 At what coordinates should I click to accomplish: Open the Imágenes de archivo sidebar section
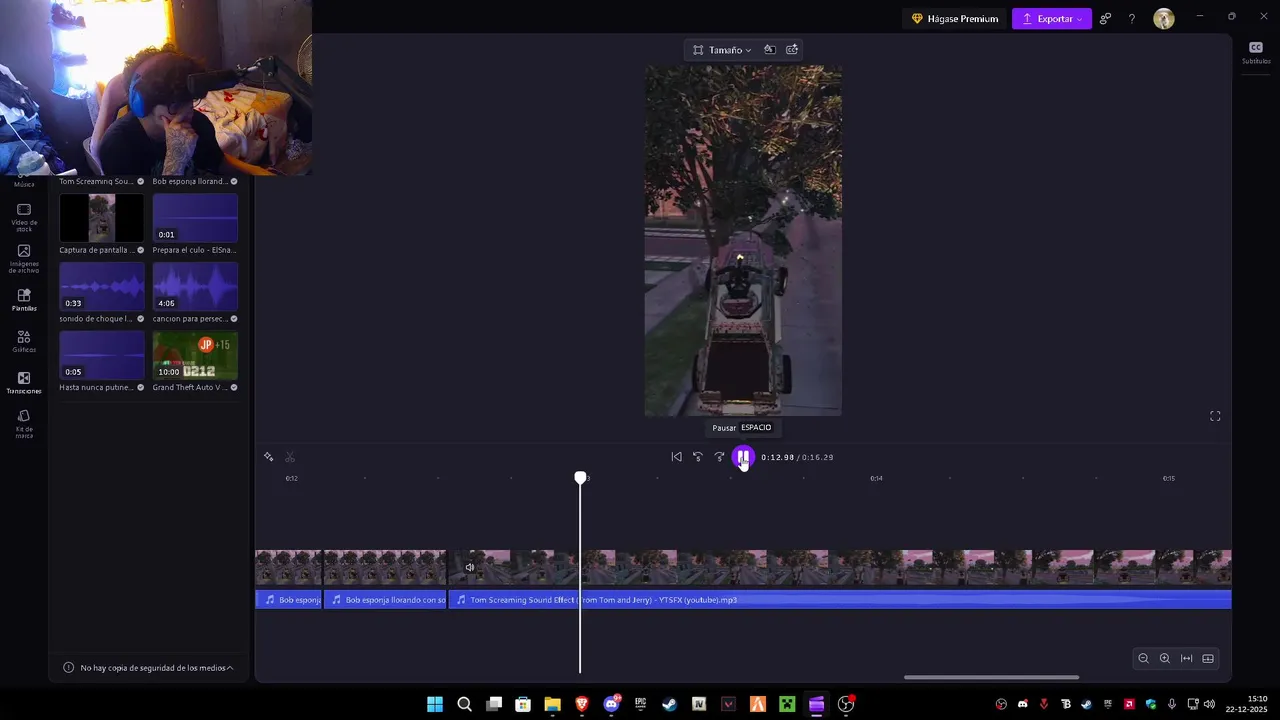point(24,259)
